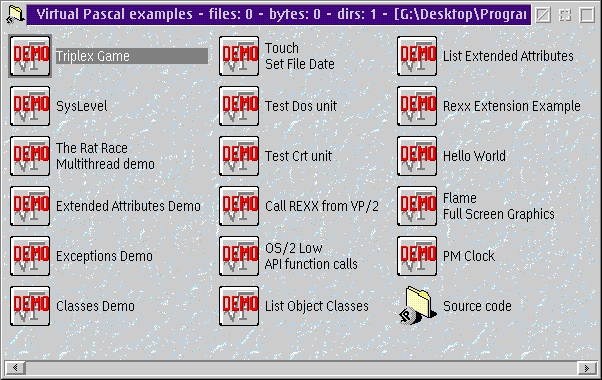Click "The Rat Race Multithread demo" label
This screenshot has width=602, height=380.
[105, 156]
